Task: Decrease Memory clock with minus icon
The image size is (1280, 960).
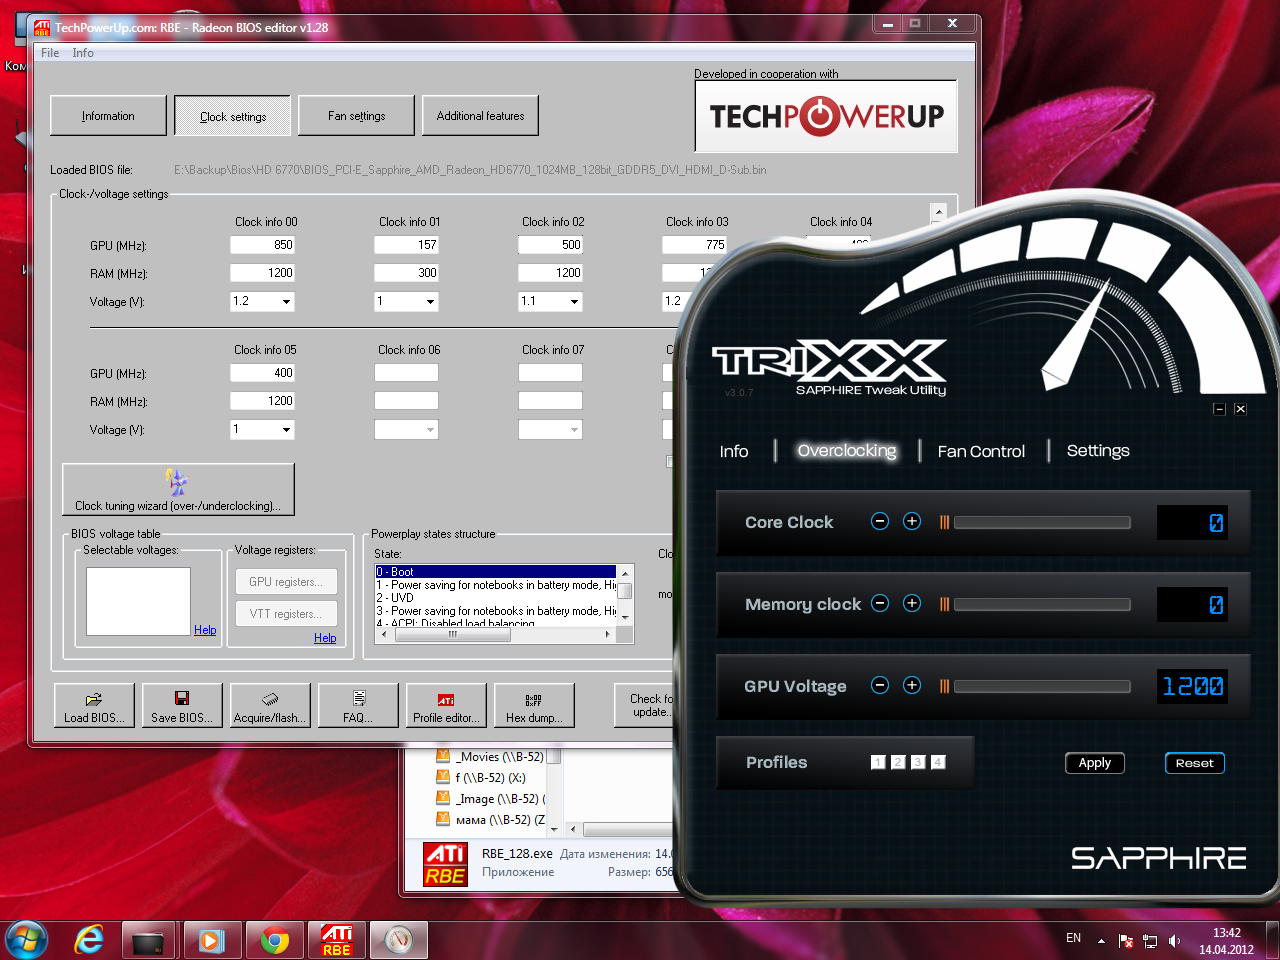Action: [x=880, y=603]
